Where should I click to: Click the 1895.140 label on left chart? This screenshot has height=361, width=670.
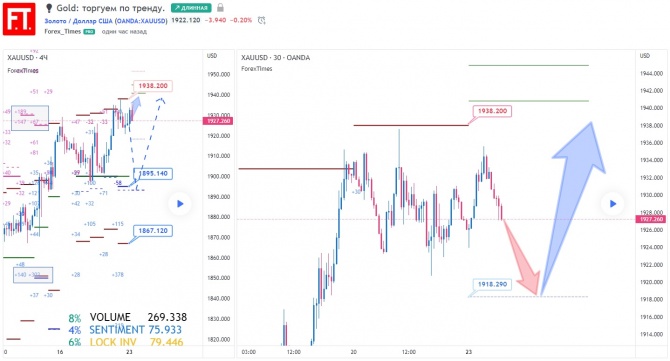153,173
